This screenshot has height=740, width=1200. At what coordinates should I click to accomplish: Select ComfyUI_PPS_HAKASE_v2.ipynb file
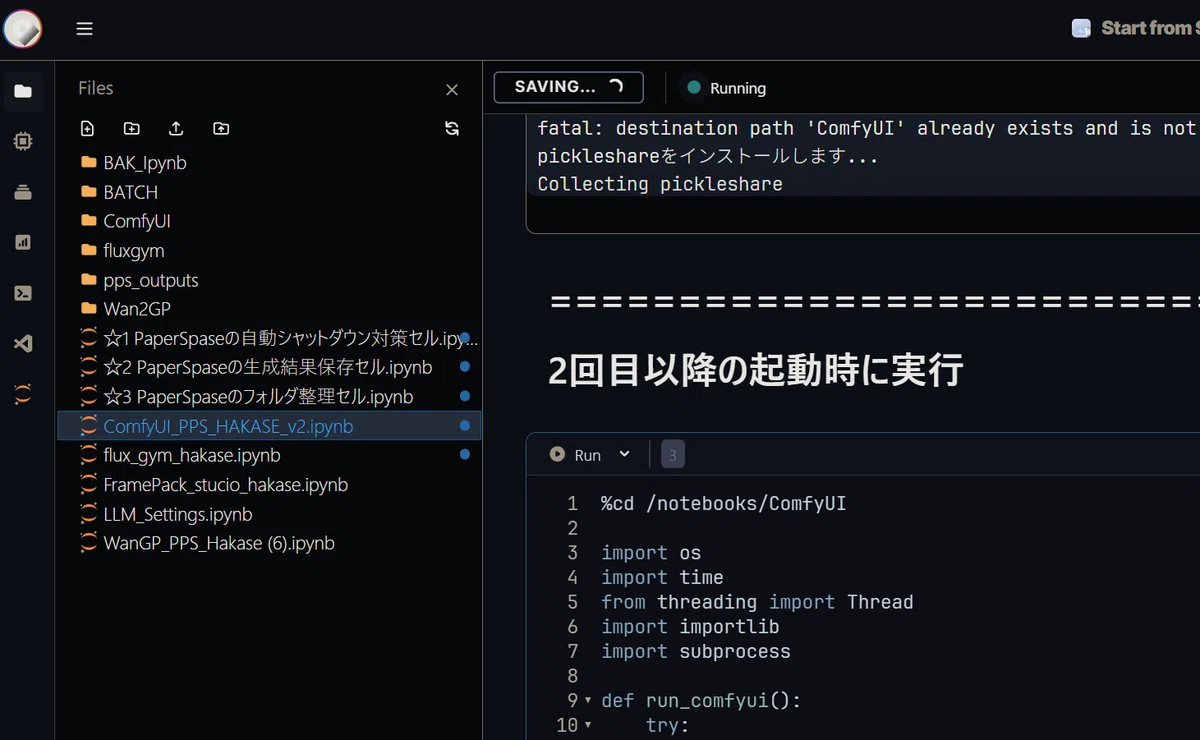(269, 426)
